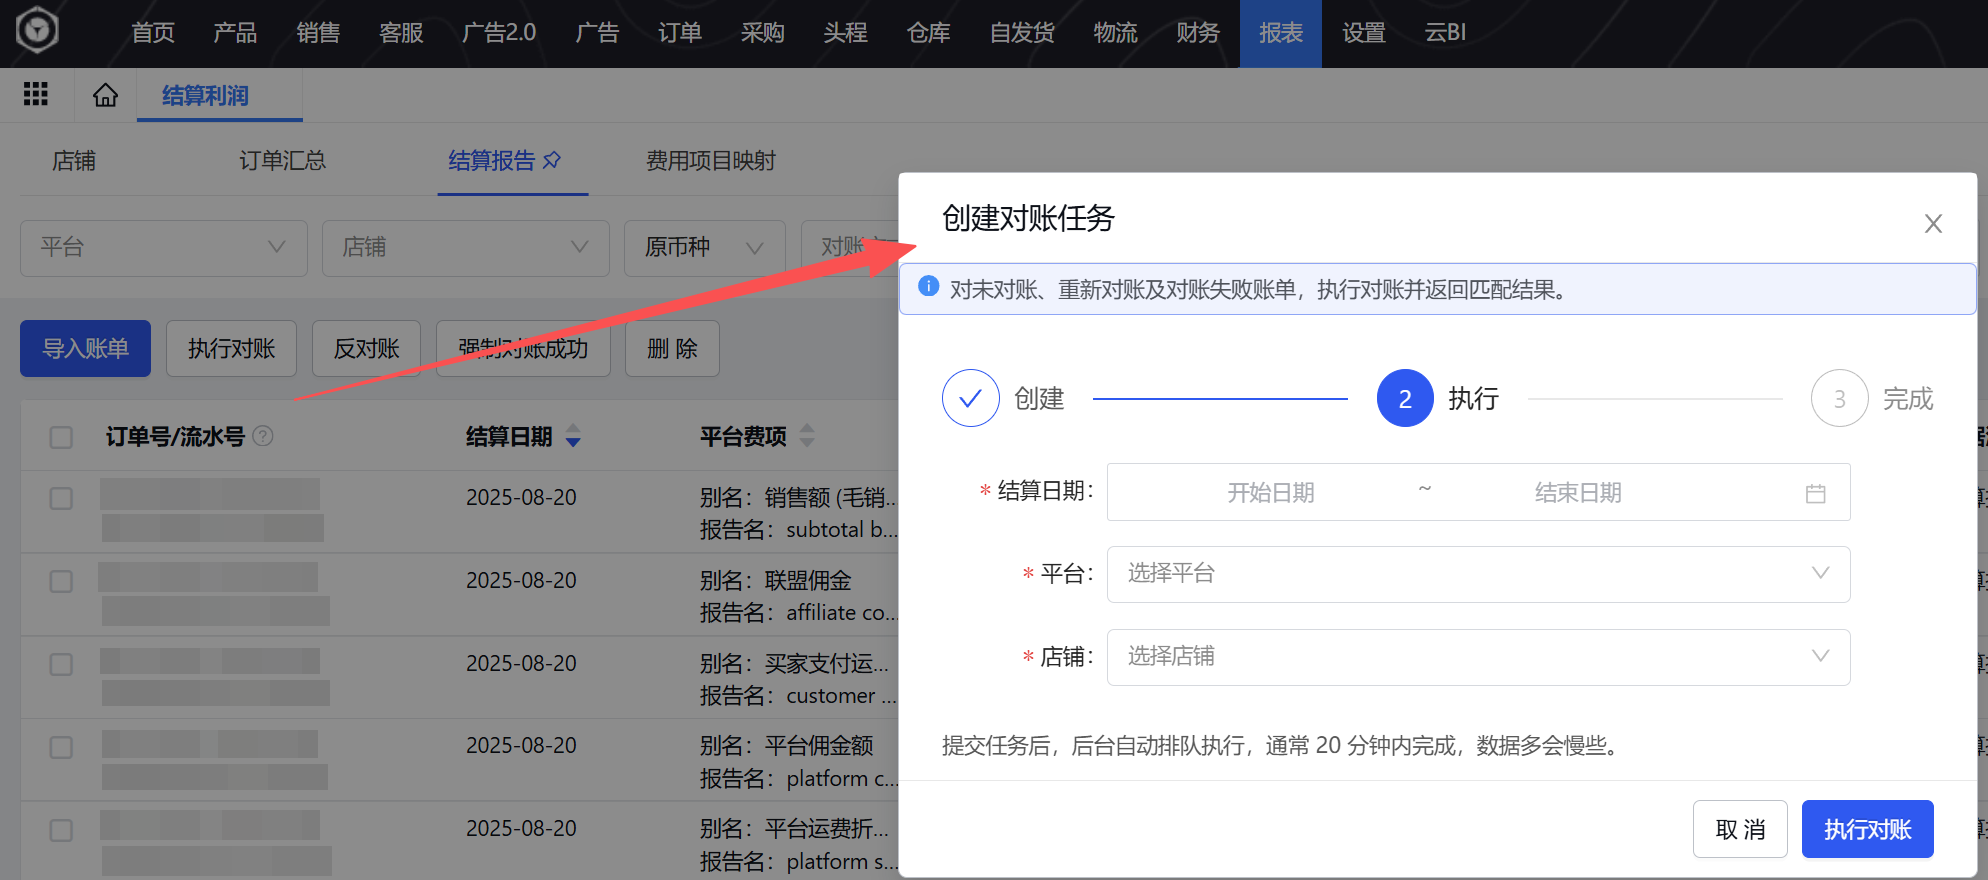1988x880 pixels.
Task: Close the 创建对账任务 dialog
Action: point(1933,223)
